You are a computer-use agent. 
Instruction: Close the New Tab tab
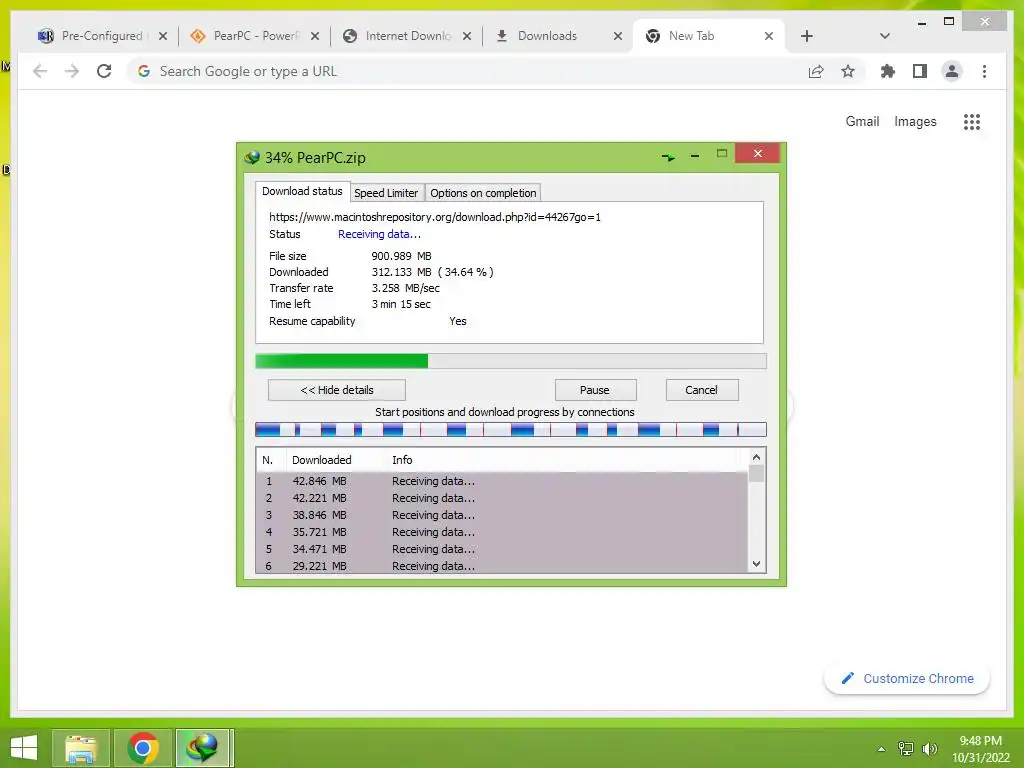pos(769,36)
